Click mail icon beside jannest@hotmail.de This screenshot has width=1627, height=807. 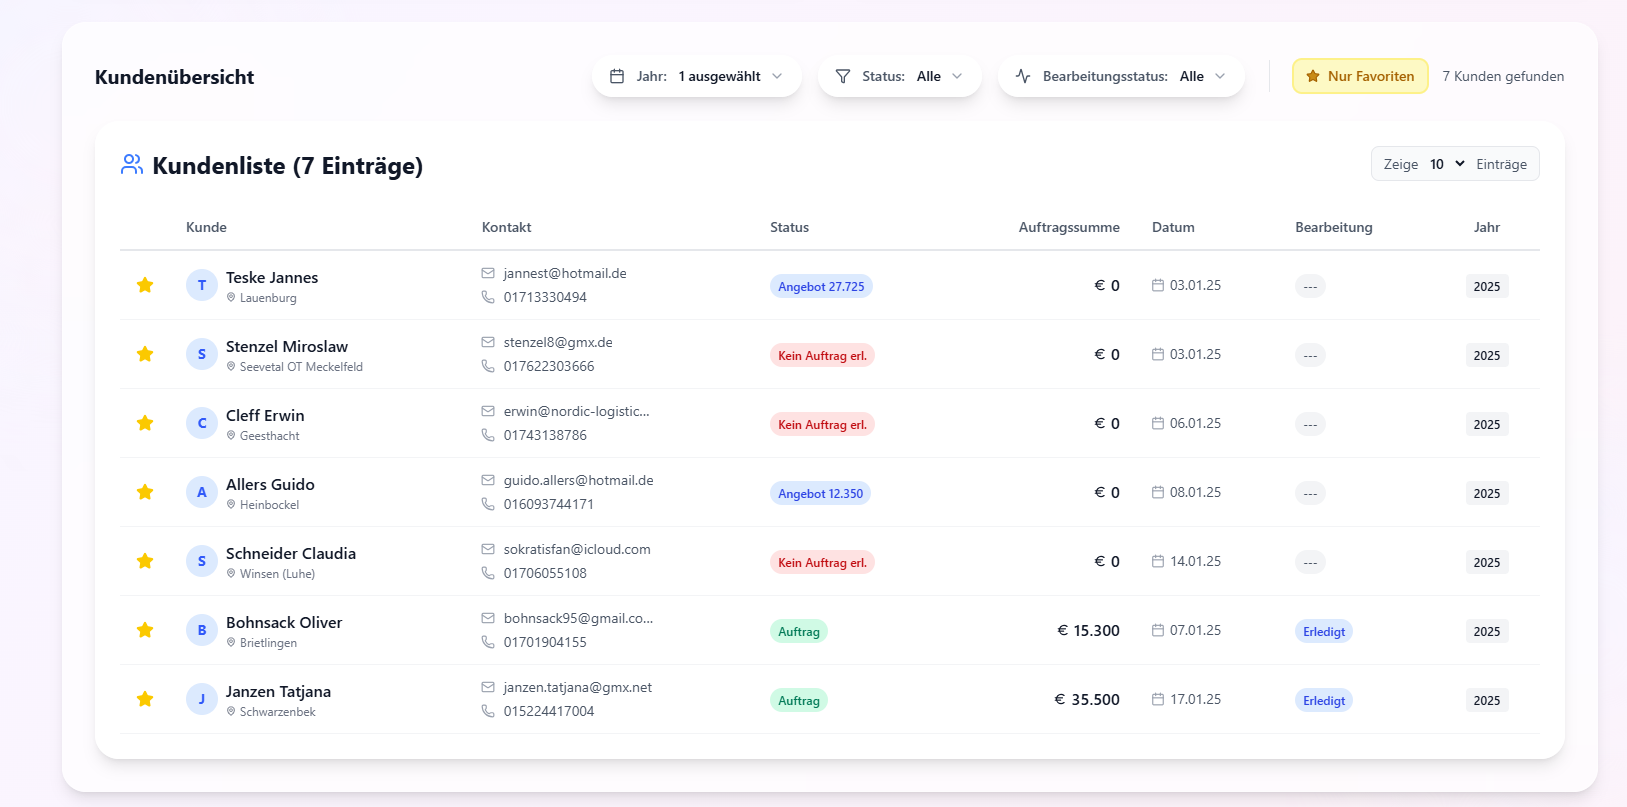pyautogui.click(x=488, y=273)
